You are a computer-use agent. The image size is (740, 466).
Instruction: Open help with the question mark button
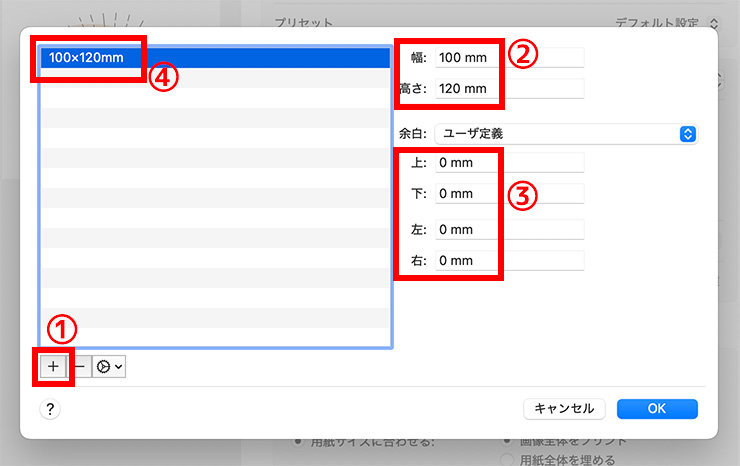click(50, 408)
